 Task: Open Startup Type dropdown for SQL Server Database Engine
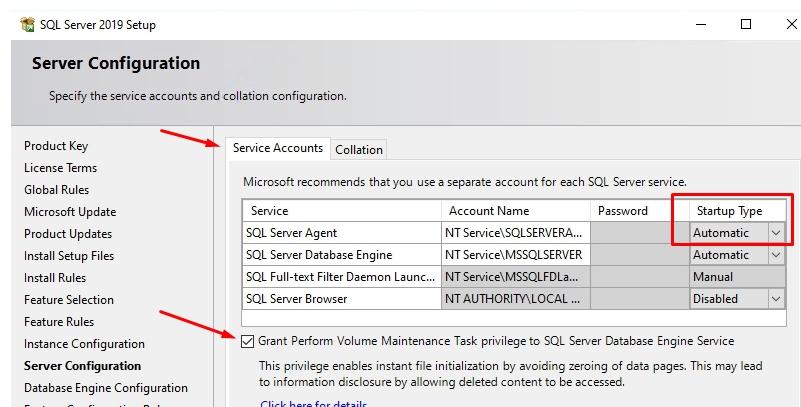[776, 255]
